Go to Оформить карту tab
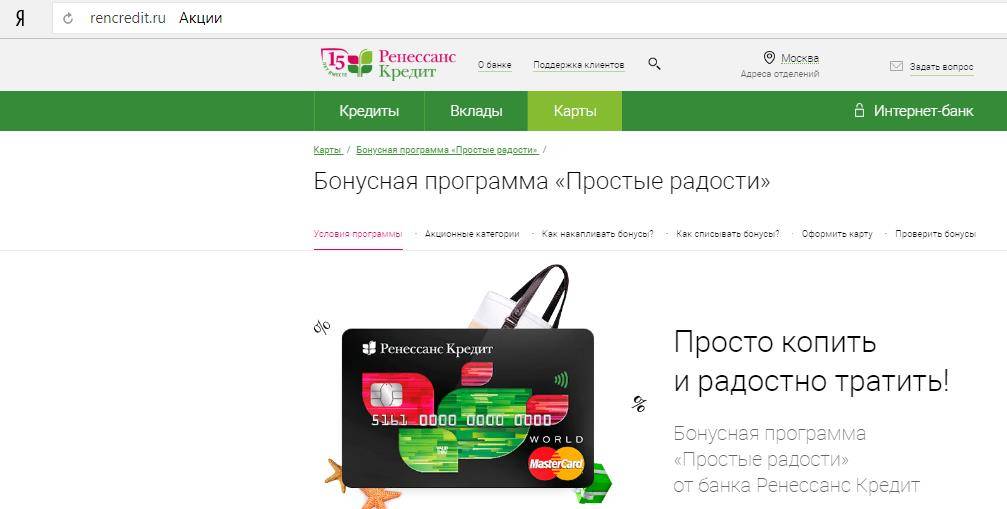Viewport: 1007px width, 509px height. [837, 234]
